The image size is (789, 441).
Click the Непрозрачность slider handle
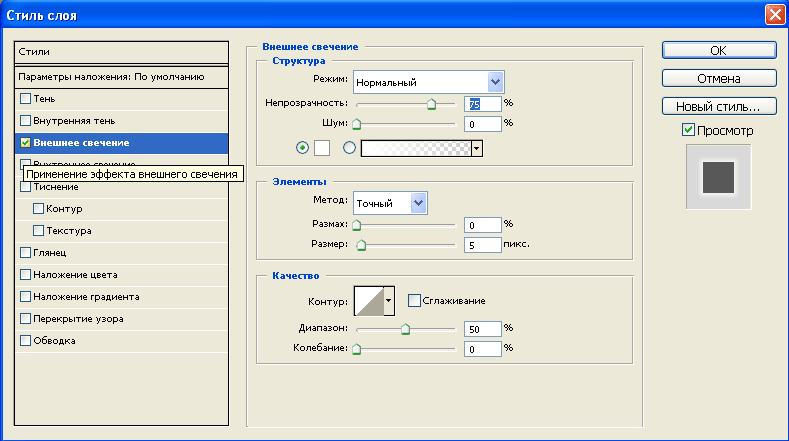pos(432,103)
